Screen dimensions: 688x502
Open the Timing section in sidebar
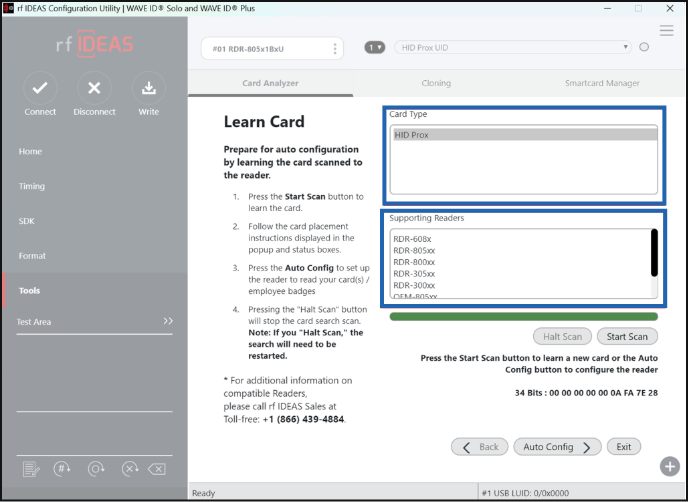point(32,186)
